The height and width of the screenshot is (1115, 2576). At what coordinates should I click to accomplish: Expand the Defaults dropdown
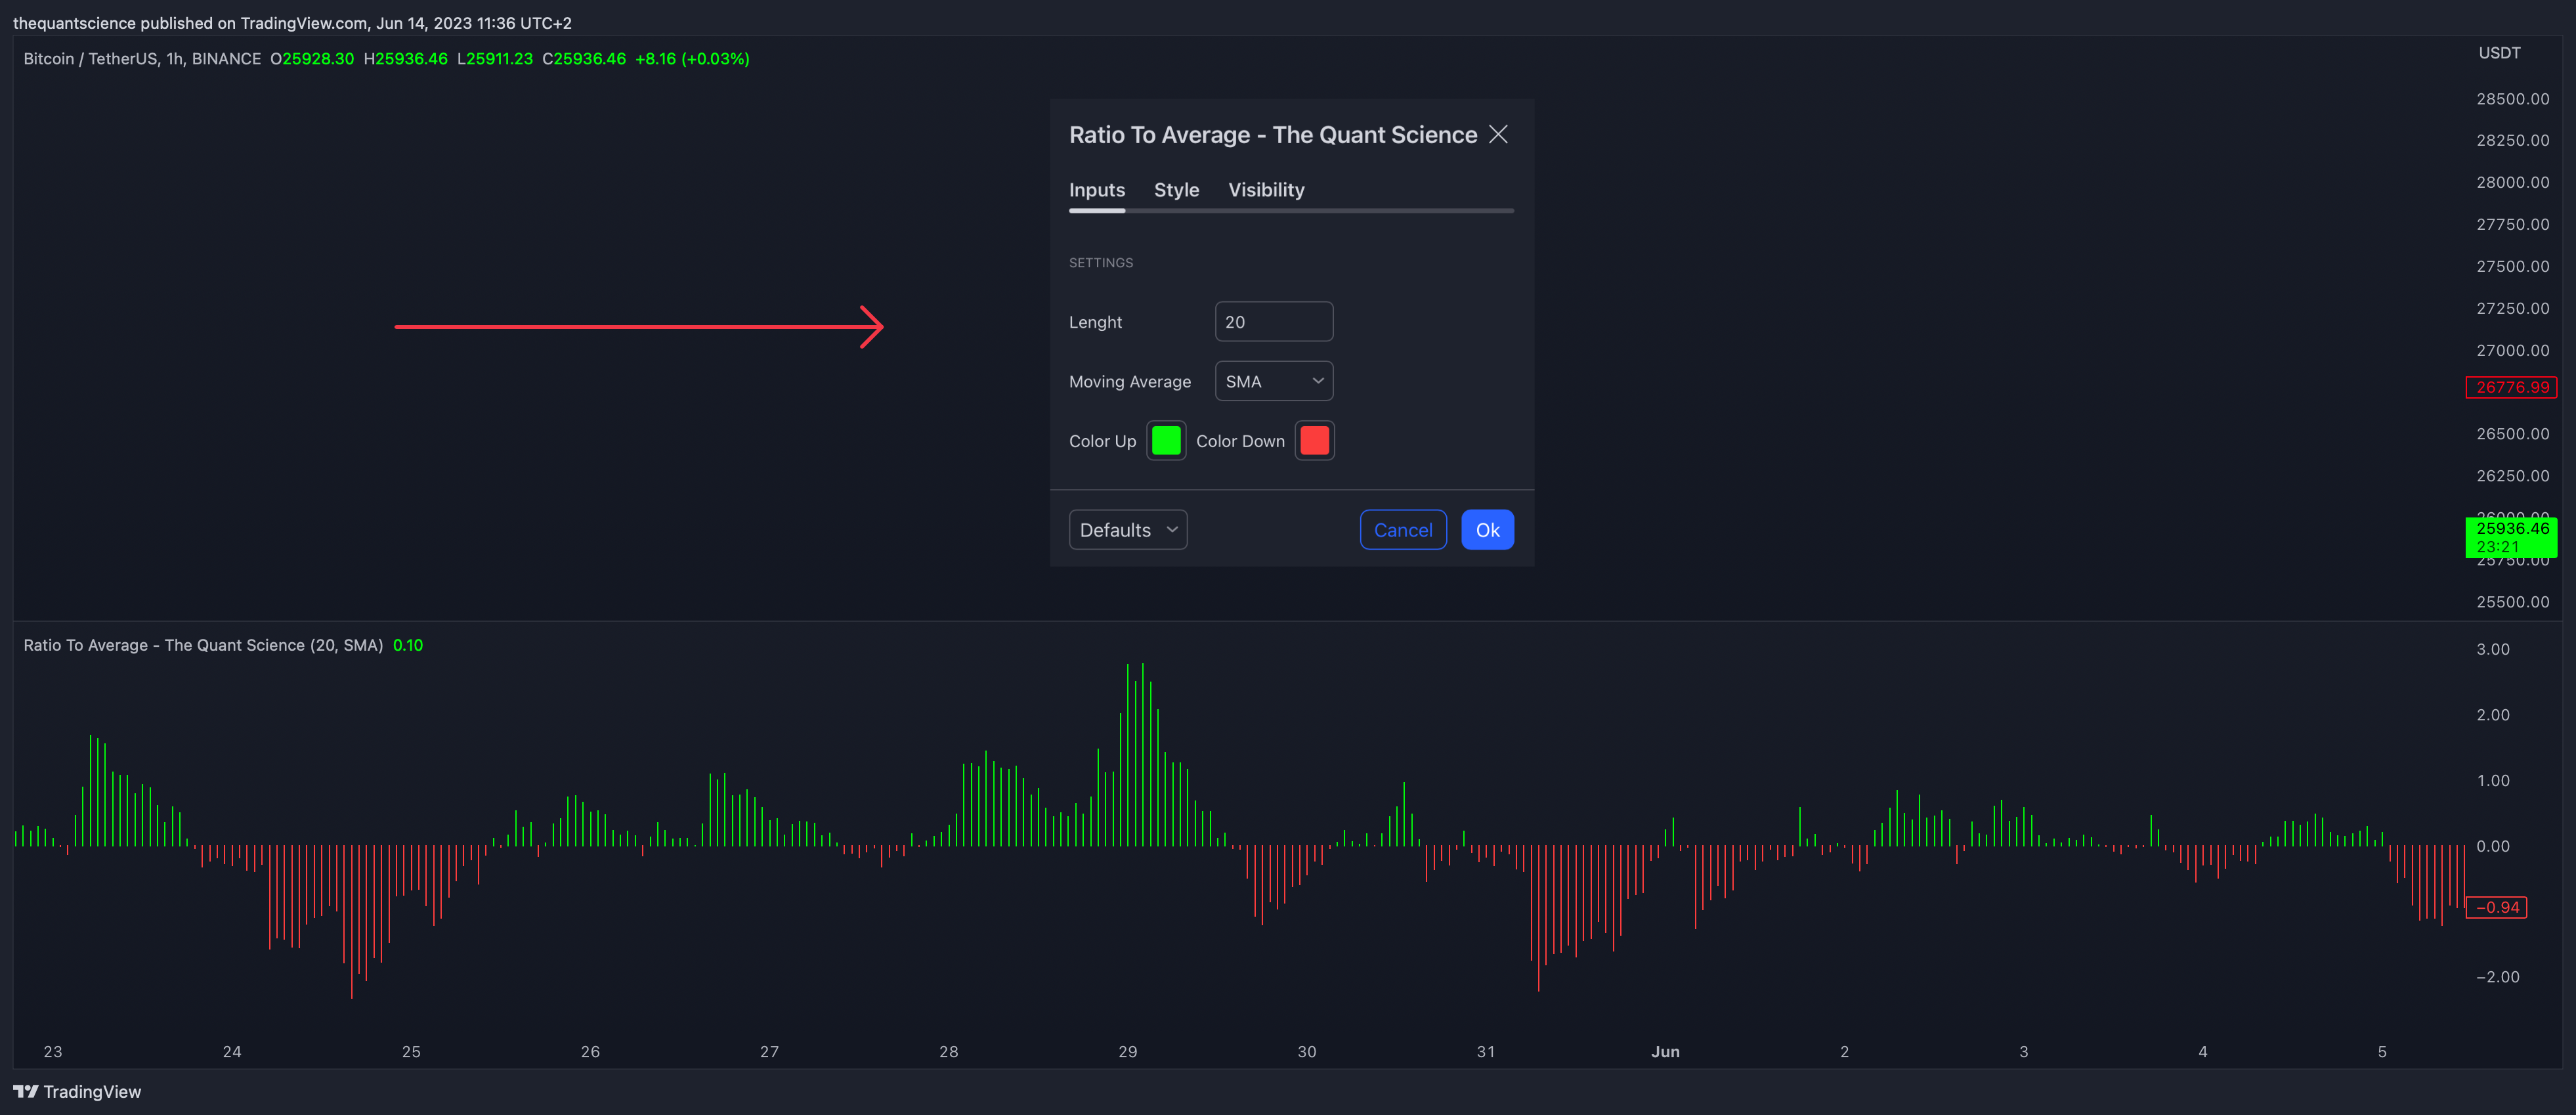1128,530
